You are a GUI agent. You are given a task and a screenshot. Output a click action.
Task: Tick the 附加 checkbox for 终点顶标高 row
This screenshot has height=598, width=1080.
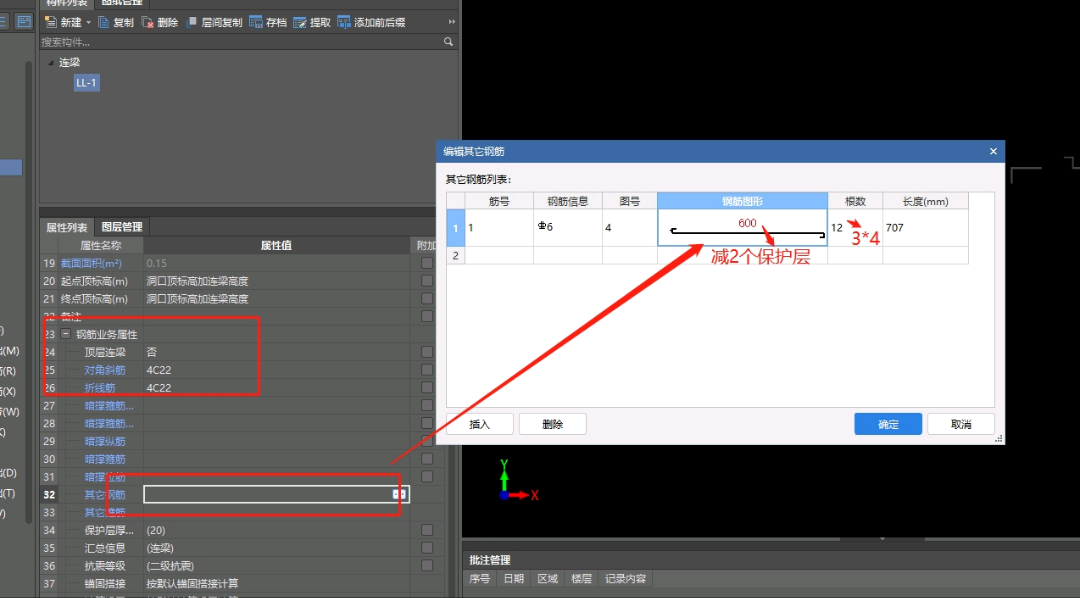coord(427,299)
